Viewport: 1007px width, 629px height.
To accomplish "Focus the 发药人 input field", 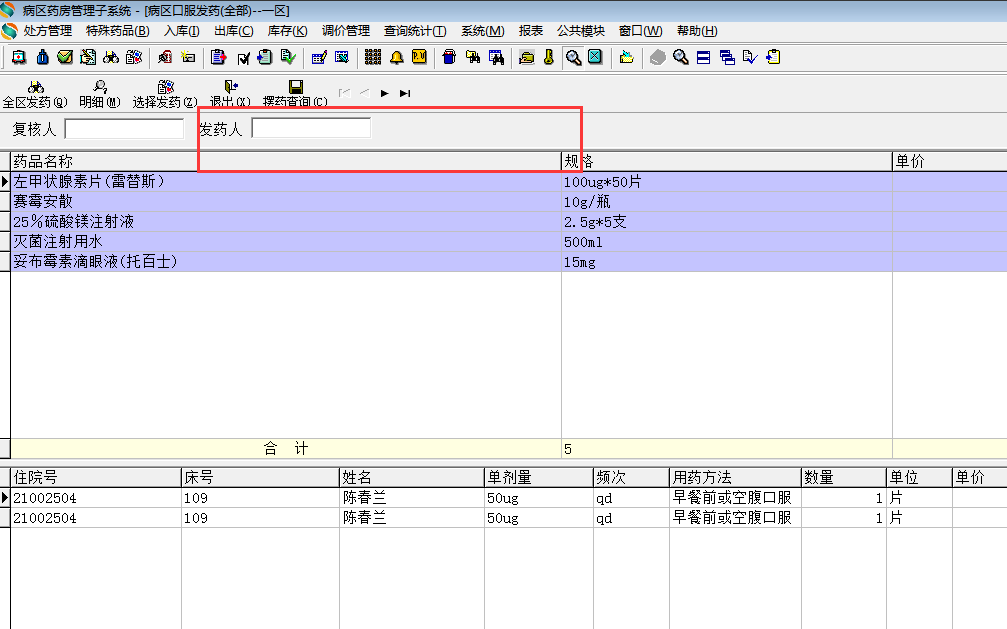I will (x=311, y=128).
